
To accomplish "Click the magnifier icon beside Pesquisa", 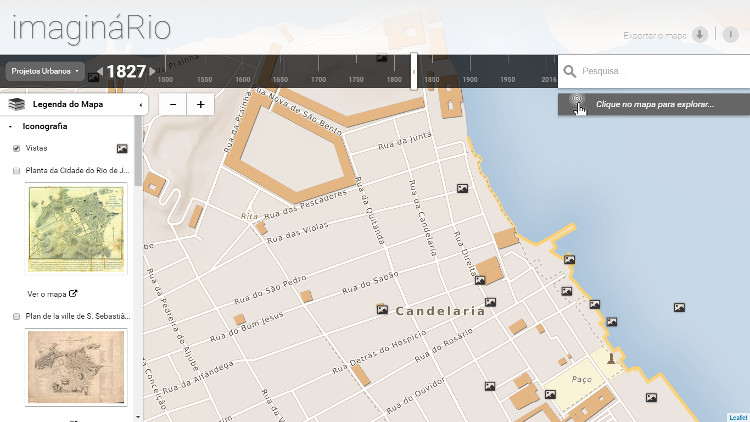I will coord(570,71).
